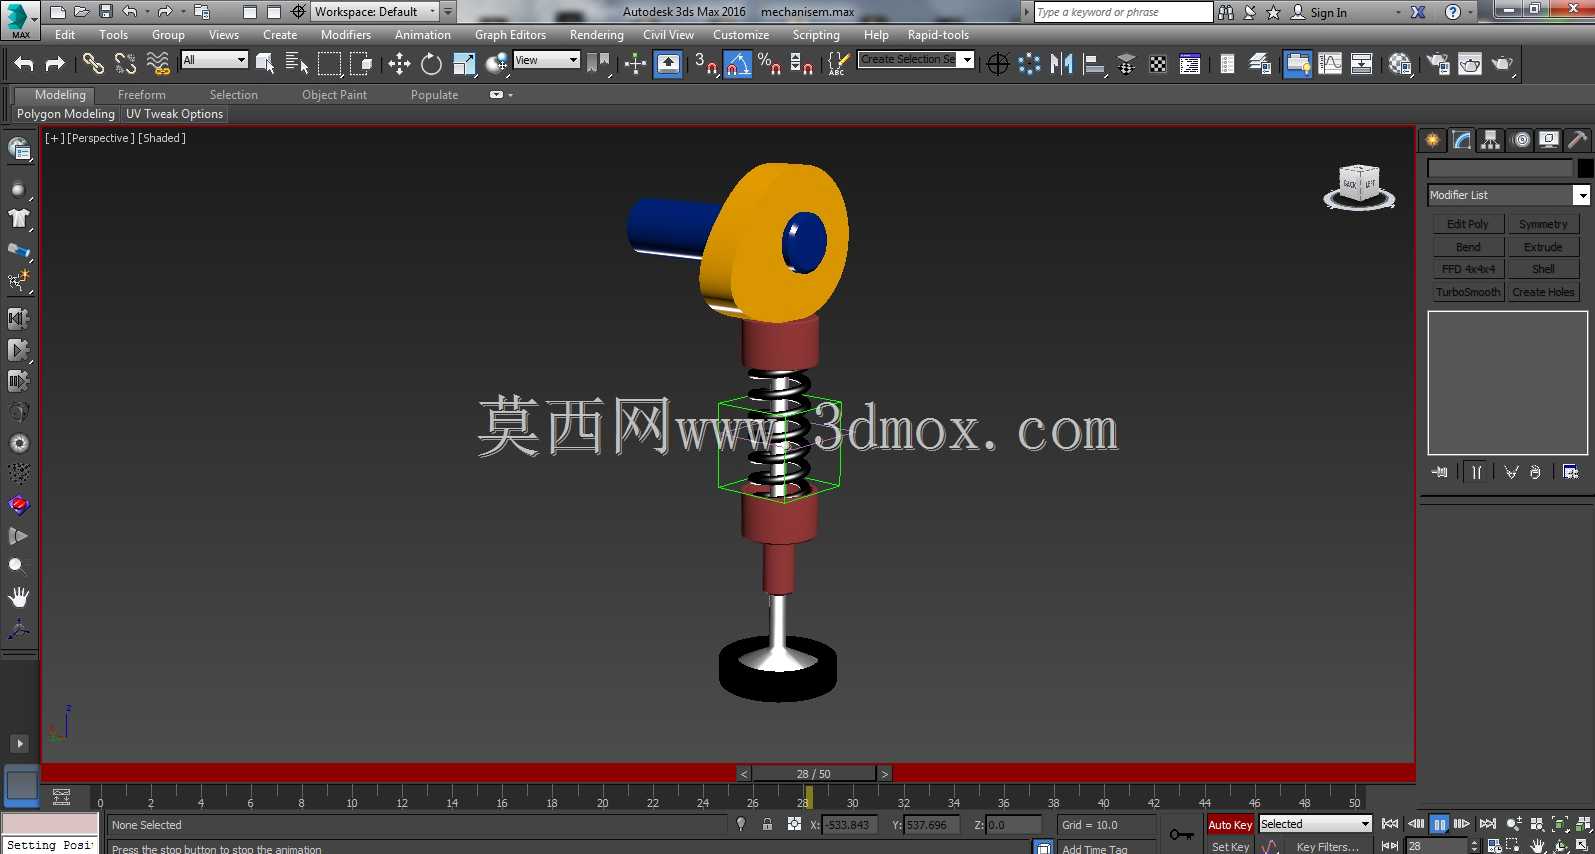This screenshot has width=1595, height=854.
Task: Click the ViewCube in the viewport
Action: tap(1359, 186)
